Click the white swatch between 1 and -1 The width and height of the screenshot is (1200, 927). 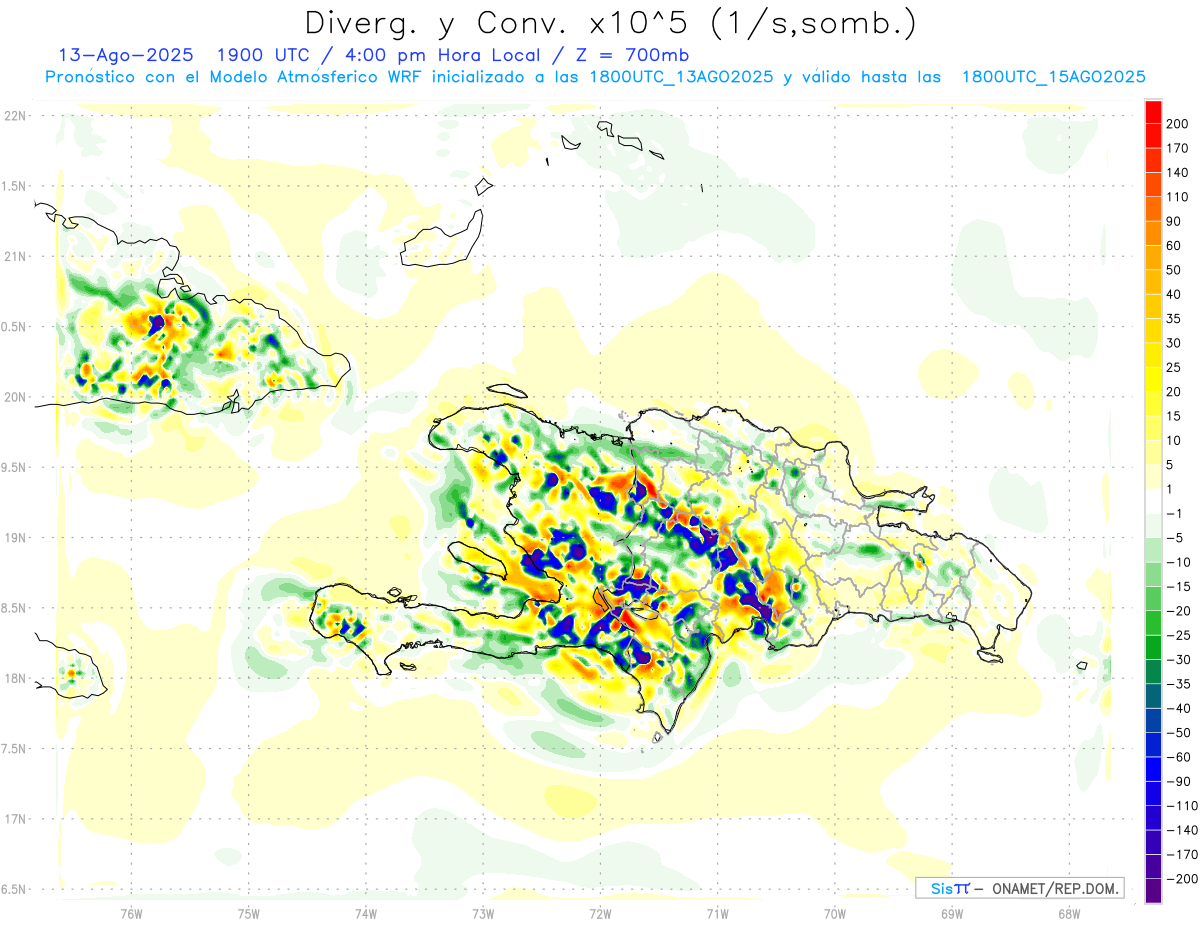click(x=1154, y=501)
